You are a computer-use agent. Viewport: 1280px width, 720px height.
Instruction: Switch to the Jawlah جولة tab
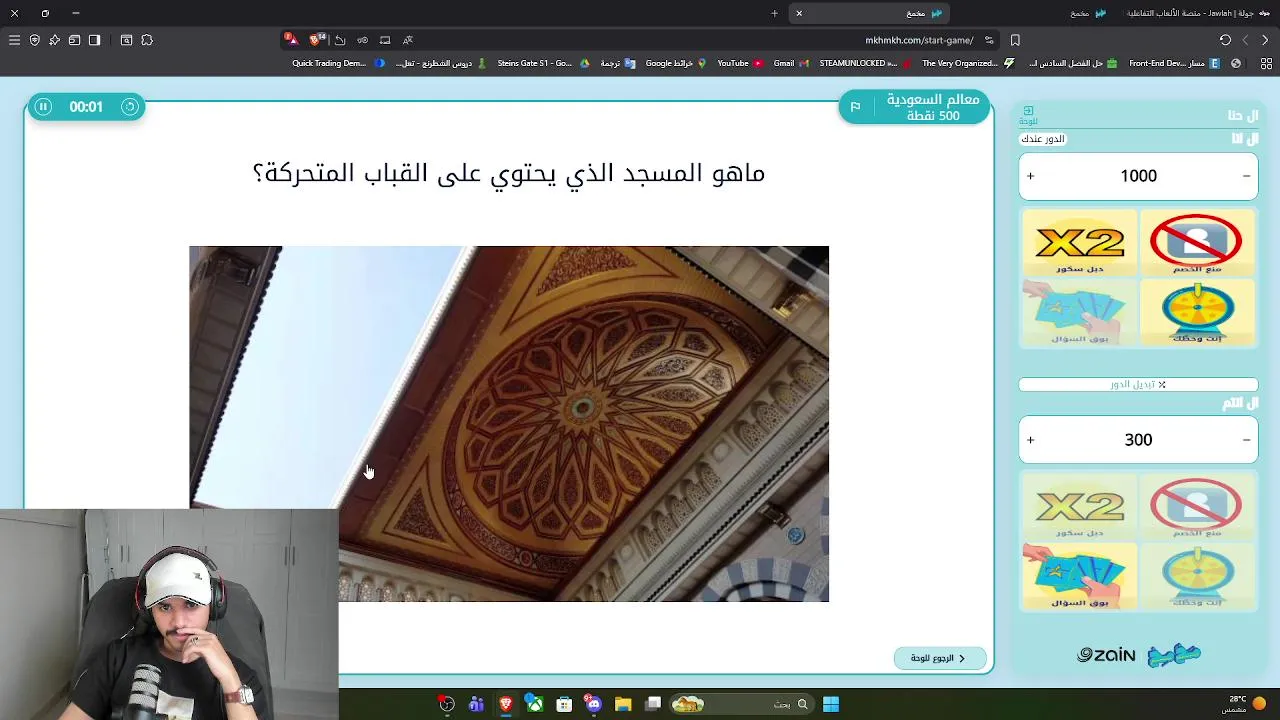click(x=1197, y=13)
